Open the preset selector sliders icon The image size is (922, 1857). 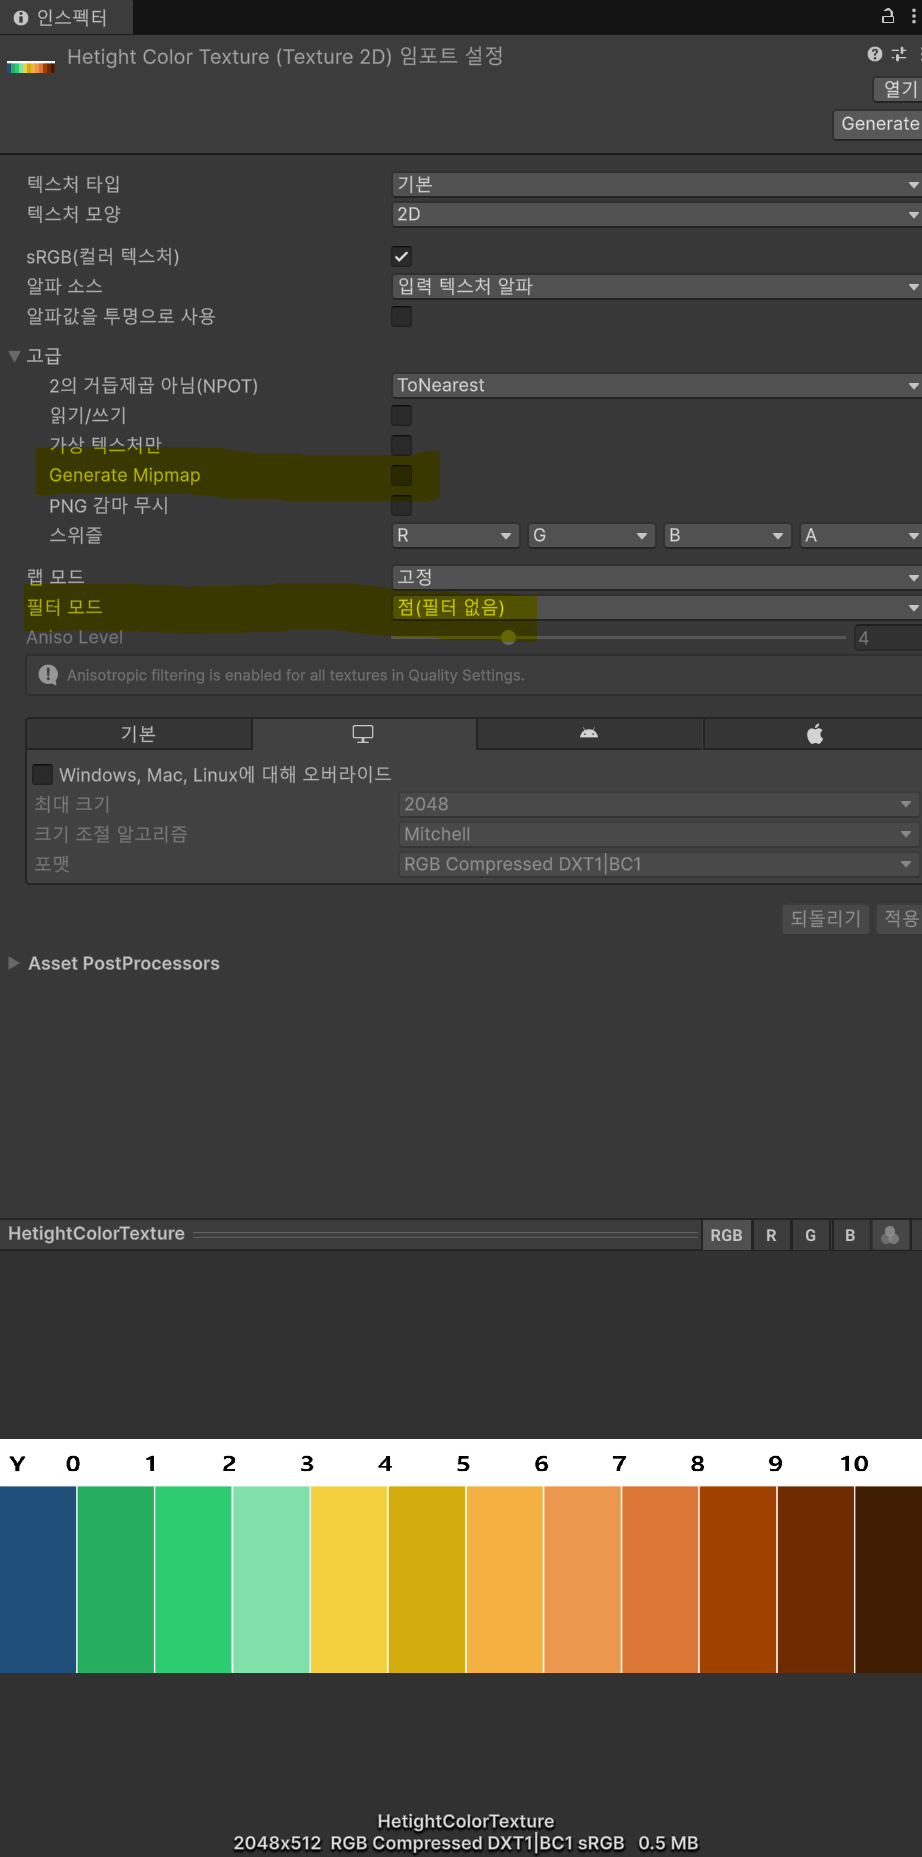coord(899,54)
